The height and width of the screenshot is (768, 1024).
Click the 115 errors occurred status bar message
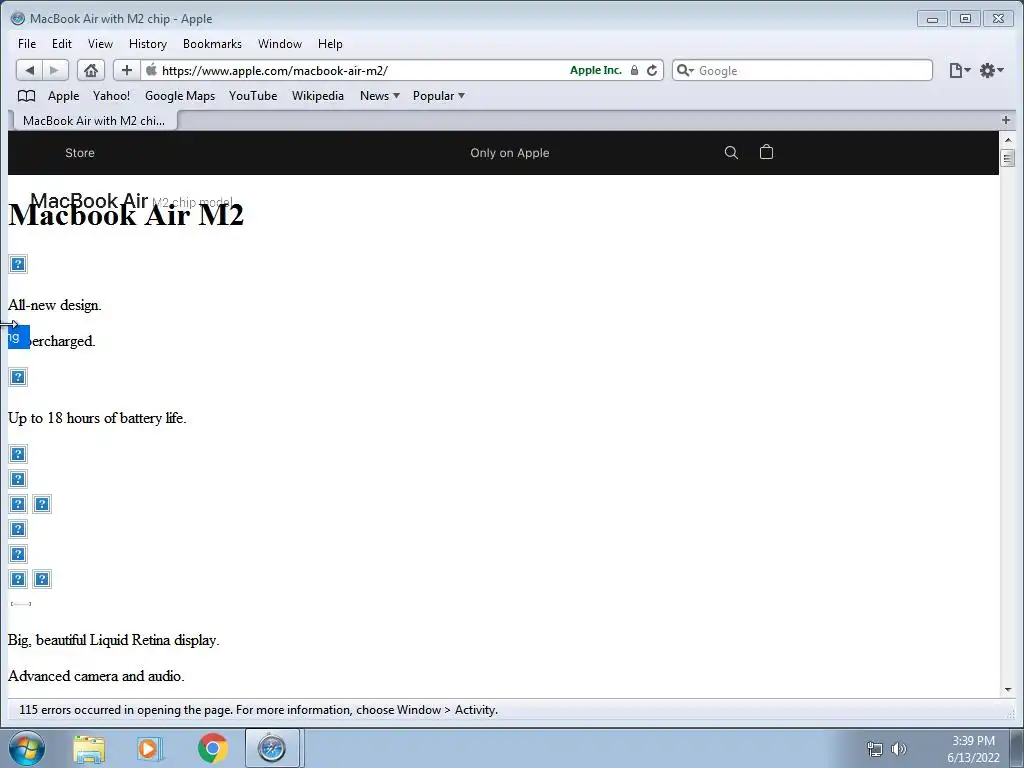tap(259, 710)
